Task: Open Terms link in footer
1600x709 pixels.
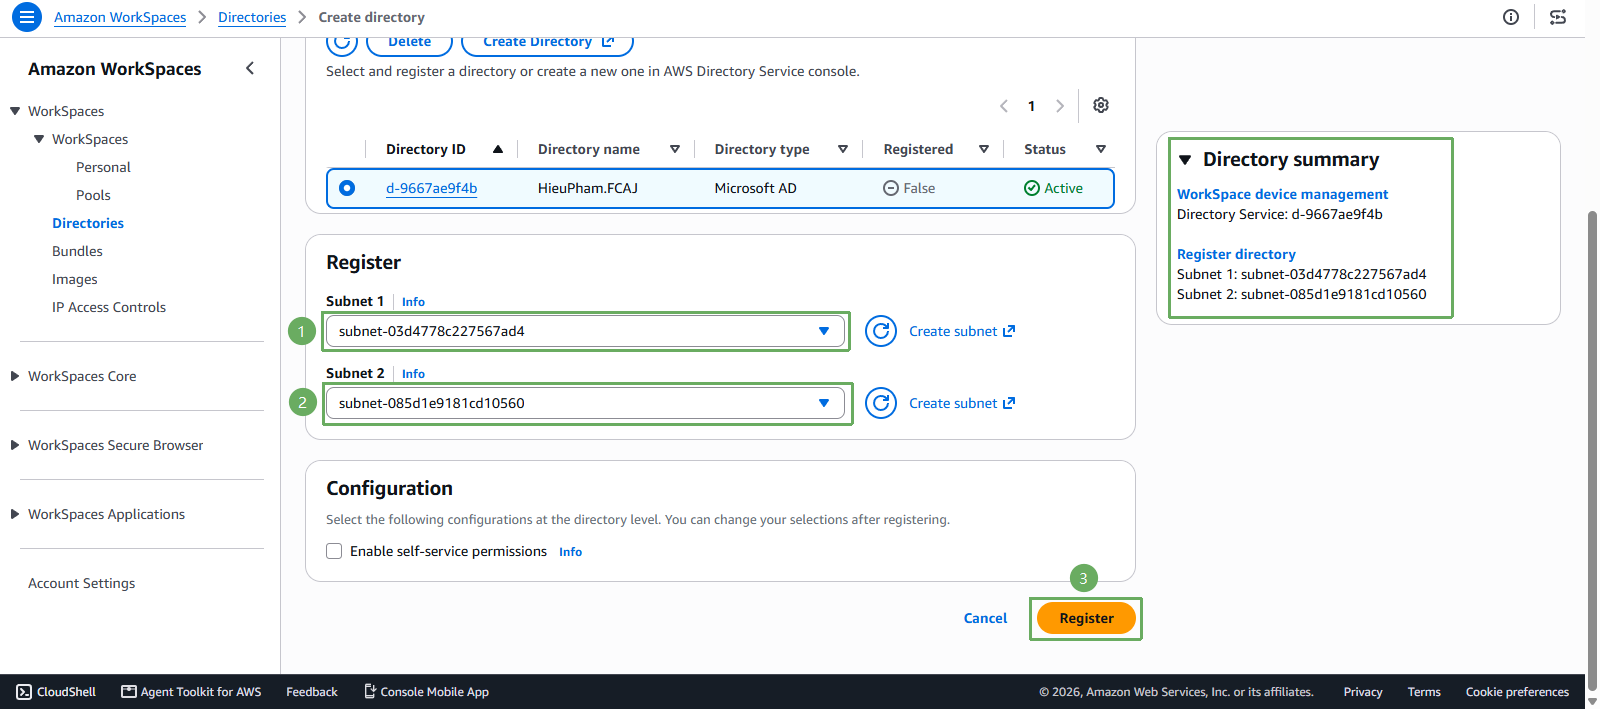Action: pyautogui.click(x=1424, y=692)
